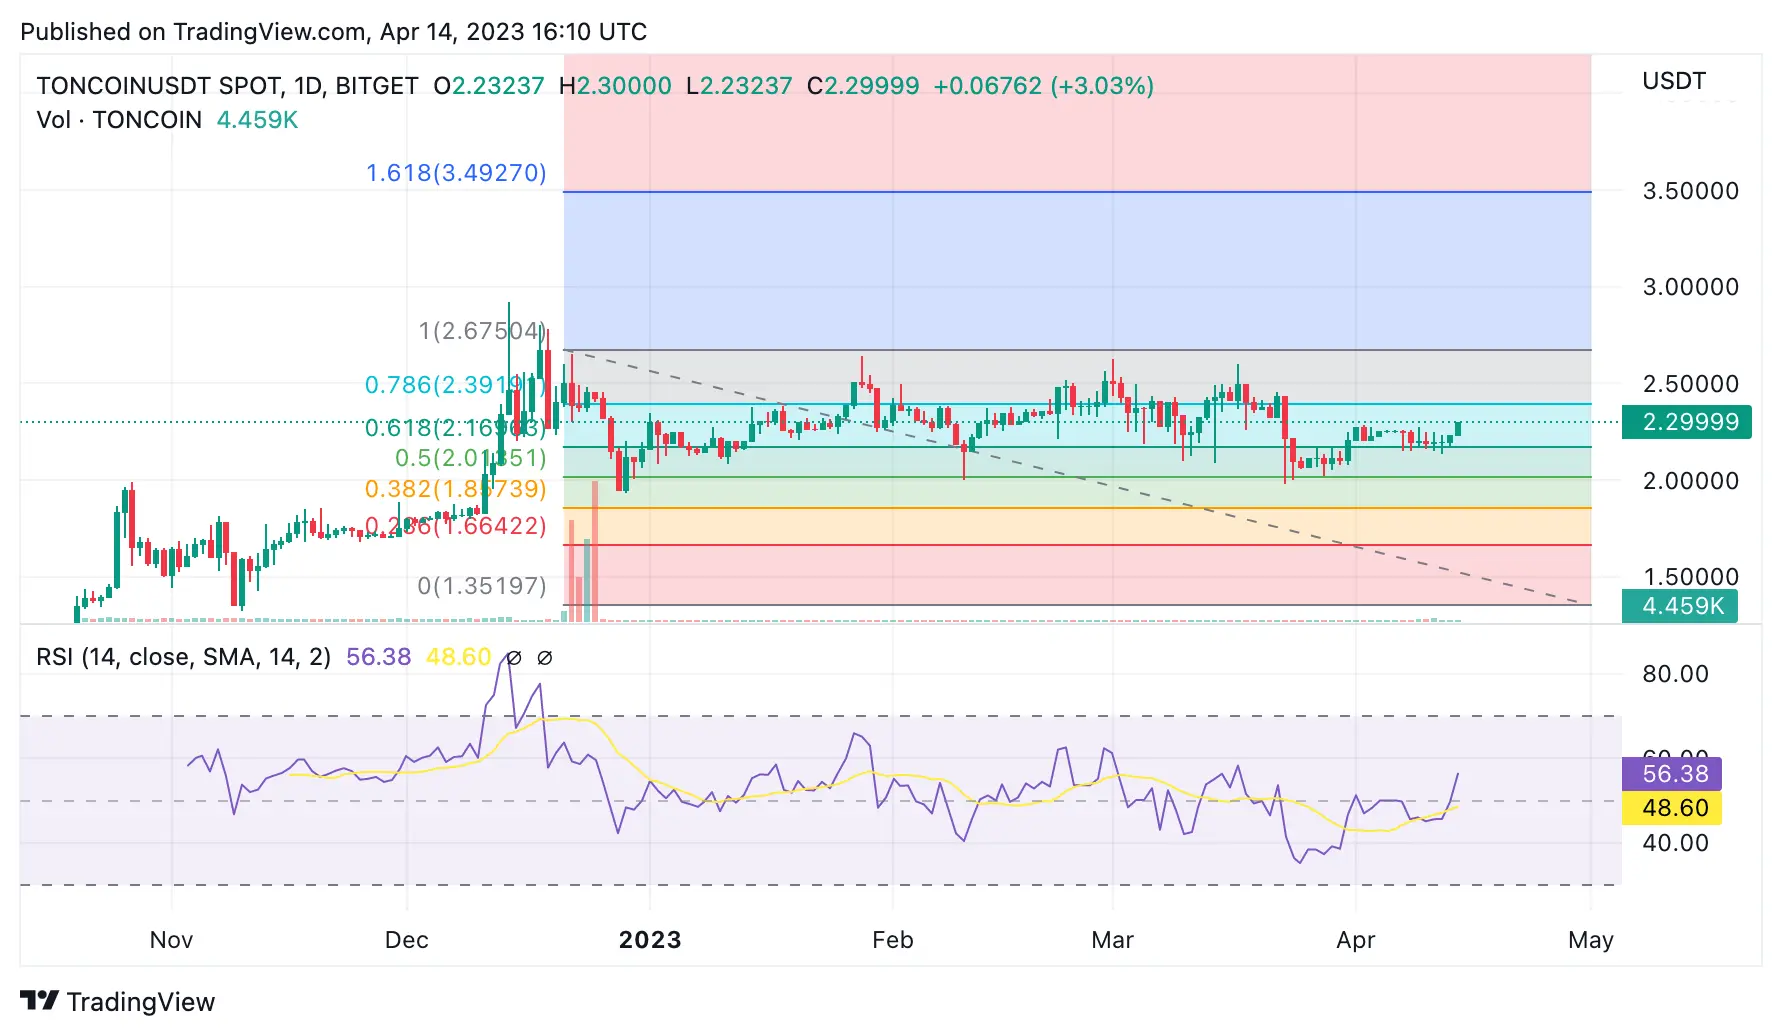The image size is (1782, 1036).
Task: Click the 1.50000 price axis label
Action: (1691, 577)
